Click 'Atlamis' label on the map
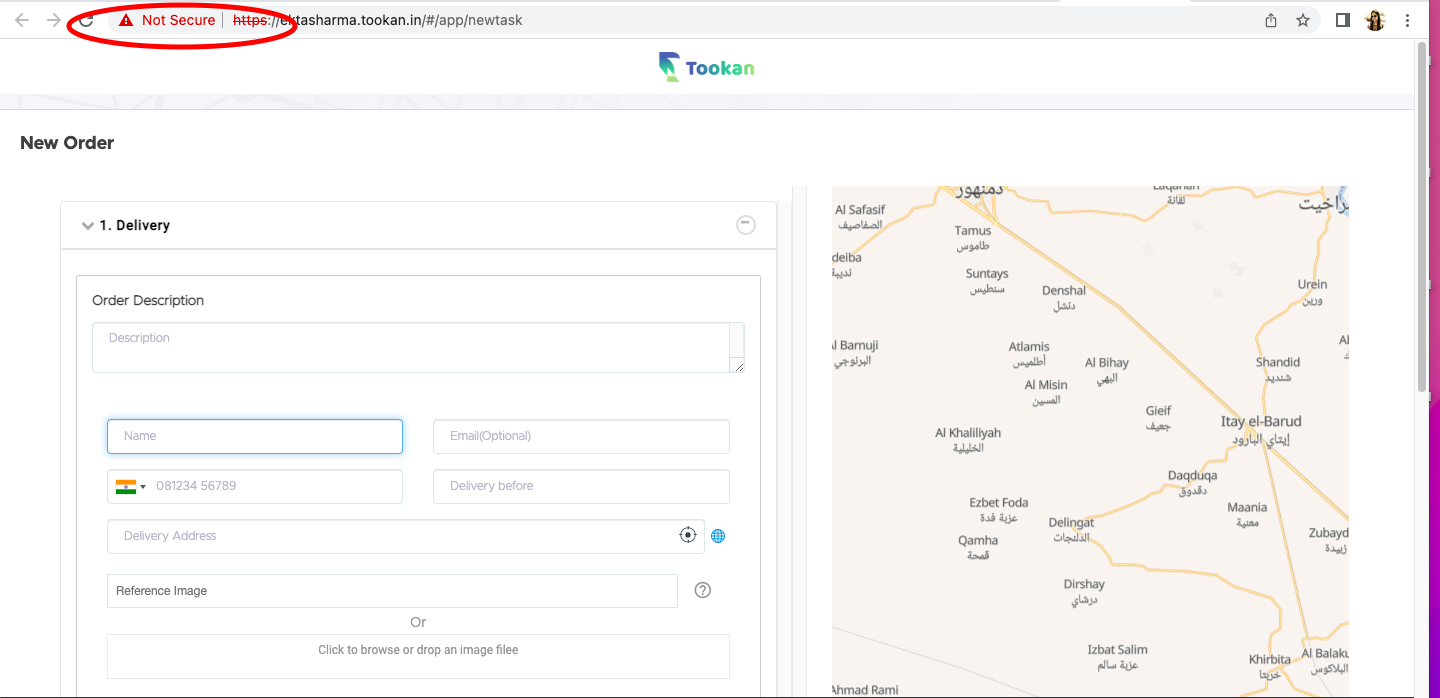Image resolution: width=1440 pixels, height=698 pixels. 1029,347
